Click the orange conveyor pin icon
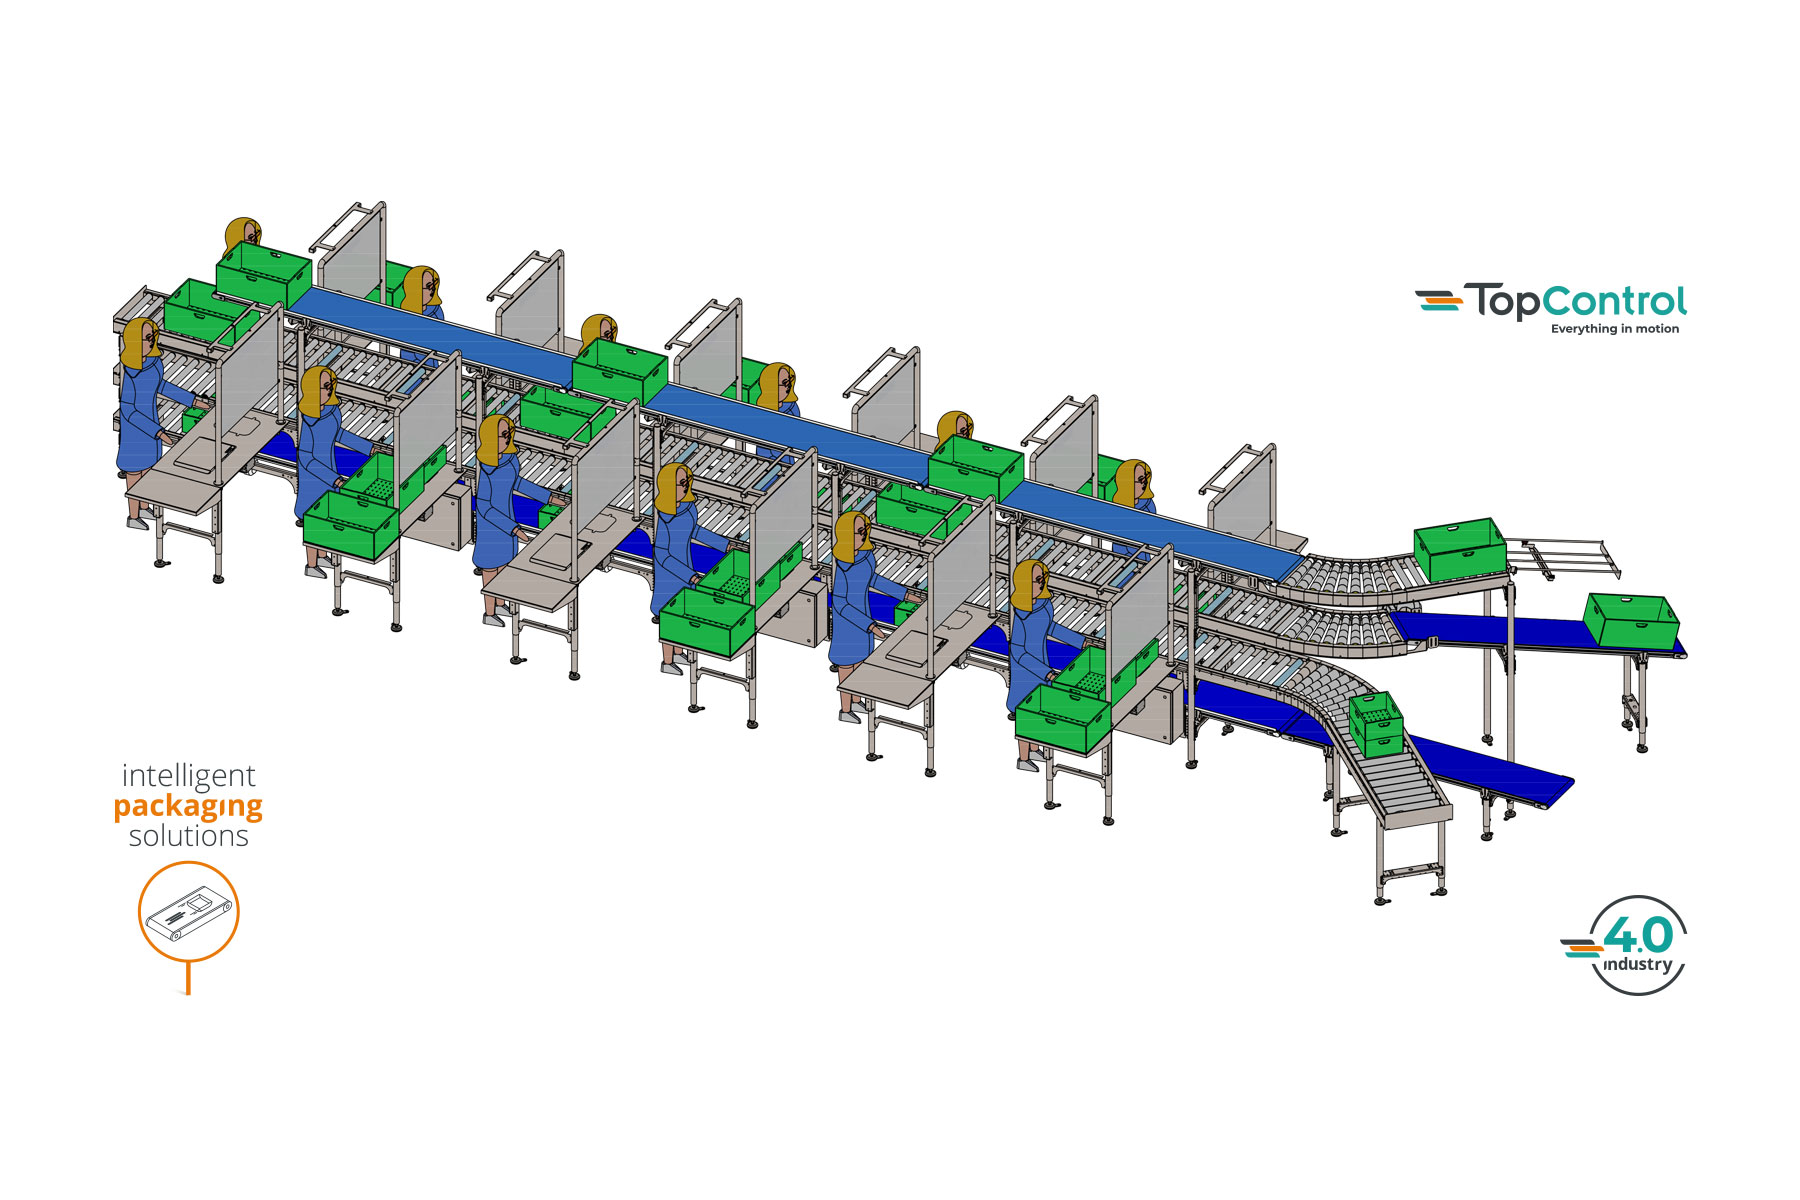This screenshot has width=1800, height=1200. (x=188, y=926)
